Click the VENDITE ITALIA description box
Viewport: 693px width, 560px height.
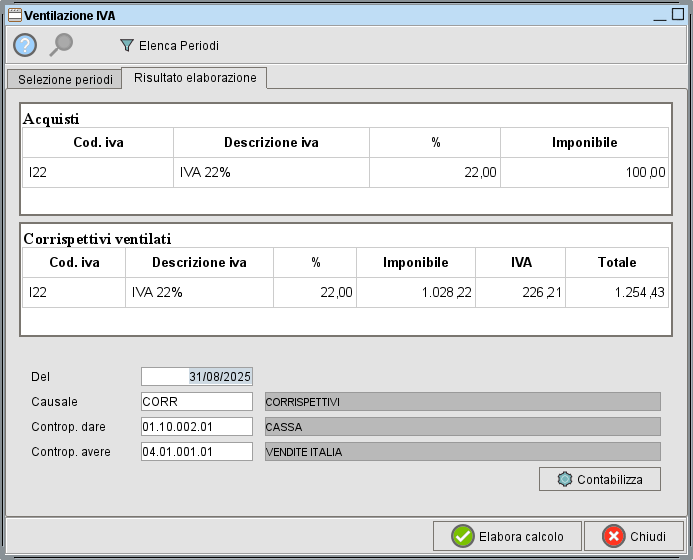pos(463,452)
